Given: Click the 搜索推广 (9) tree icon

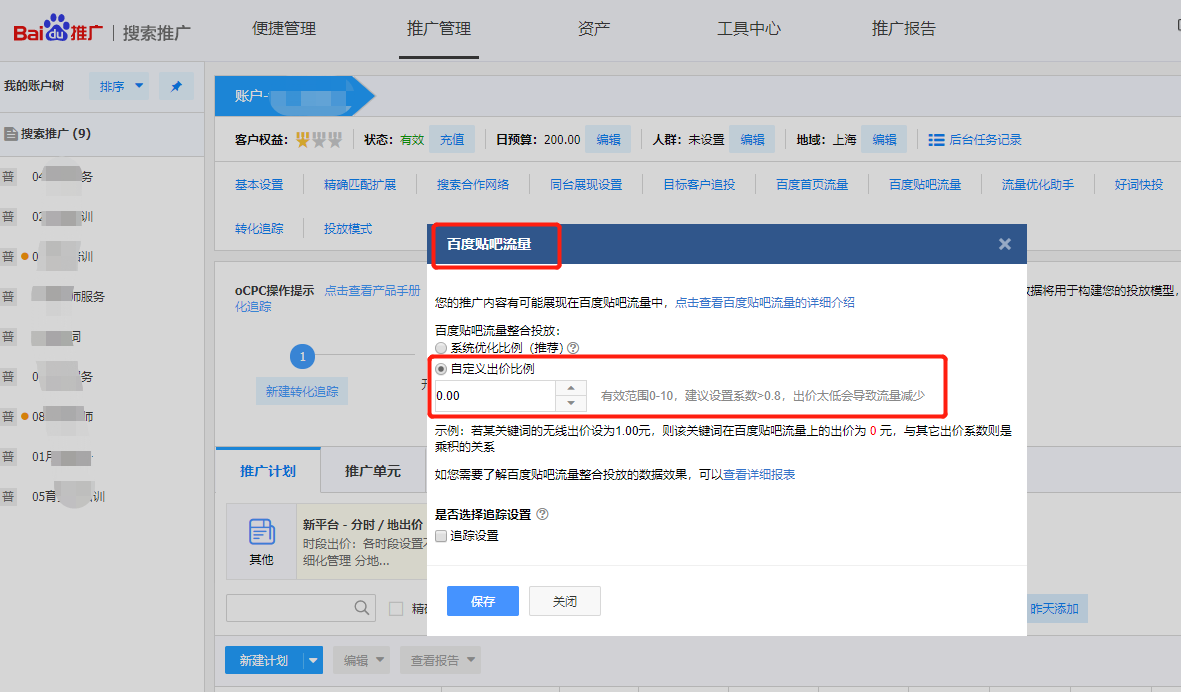Looking at the screenshot, I should (x=11, y=134).
